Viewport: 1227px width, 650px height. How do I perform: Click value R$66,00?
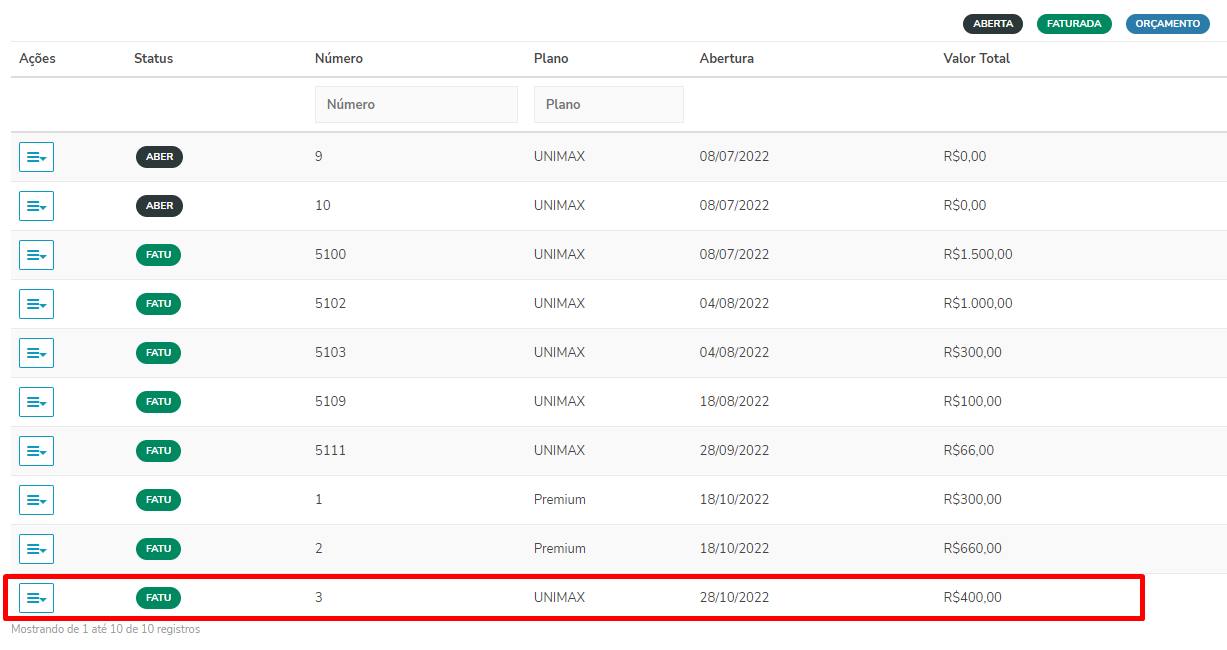tap(968, 451)
